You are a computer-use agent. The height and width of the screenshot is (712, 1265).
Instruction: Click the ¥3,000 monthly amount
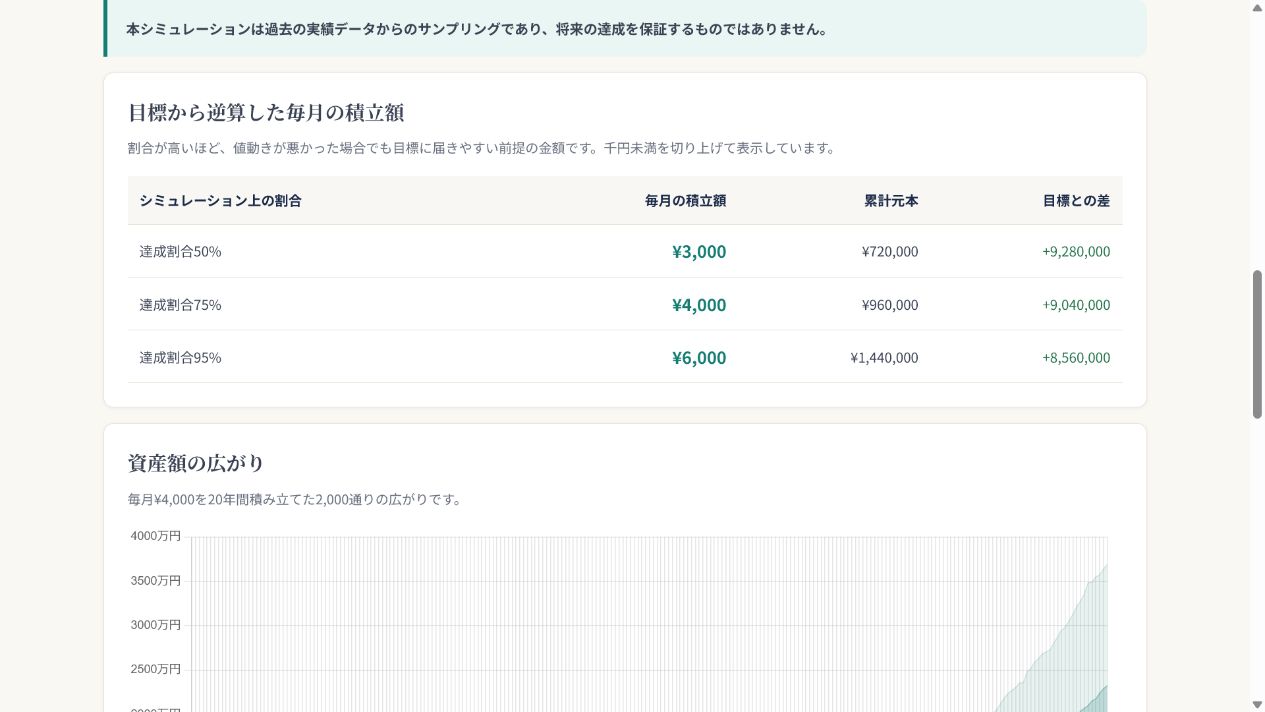click(699, 251)
